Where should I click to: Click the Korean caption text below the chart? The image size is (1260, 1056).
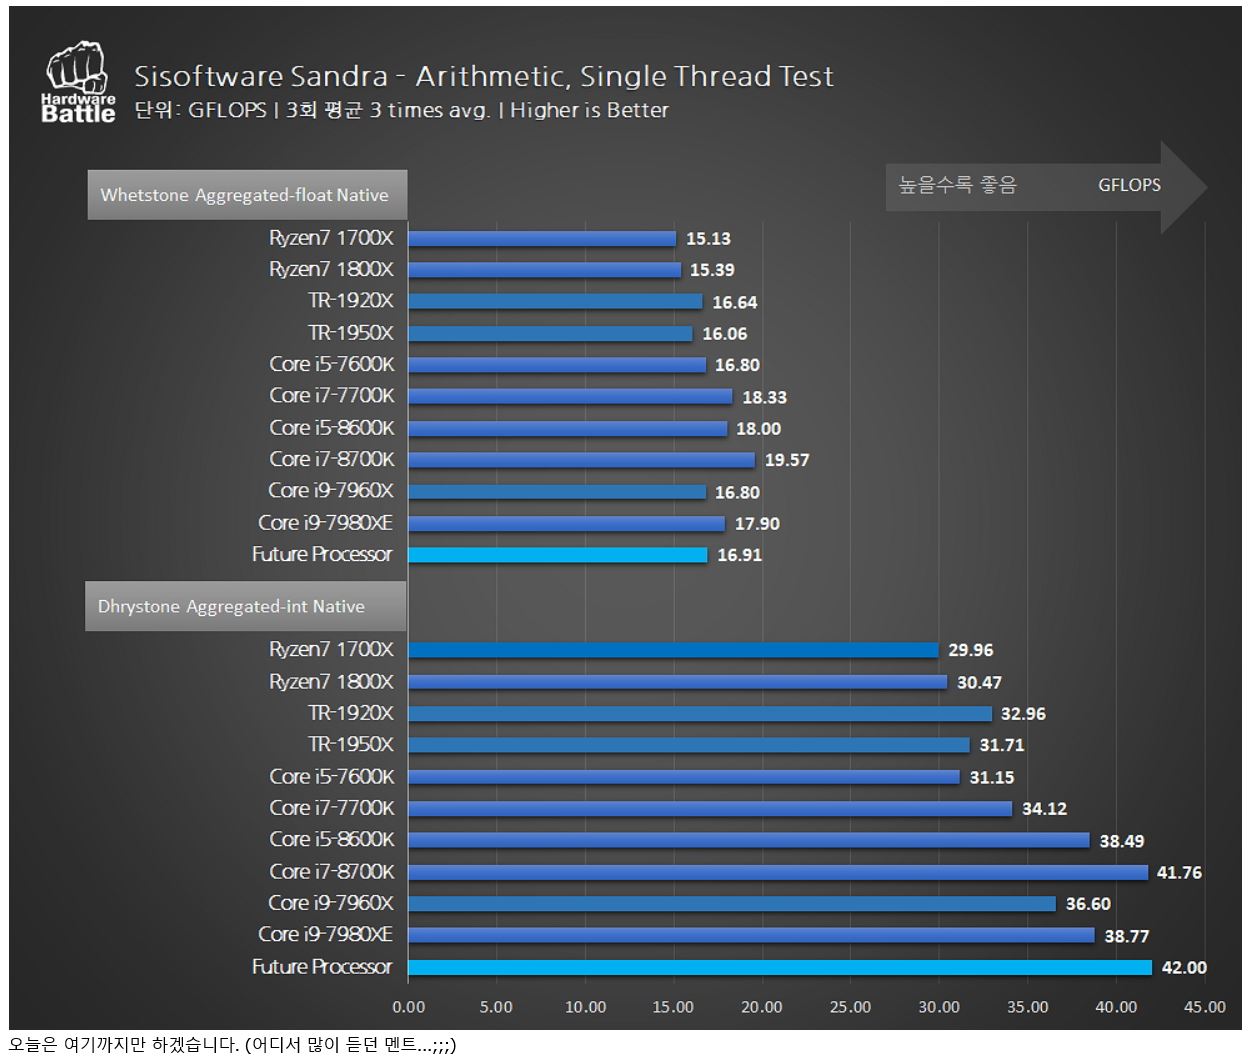click(232, 1045)
